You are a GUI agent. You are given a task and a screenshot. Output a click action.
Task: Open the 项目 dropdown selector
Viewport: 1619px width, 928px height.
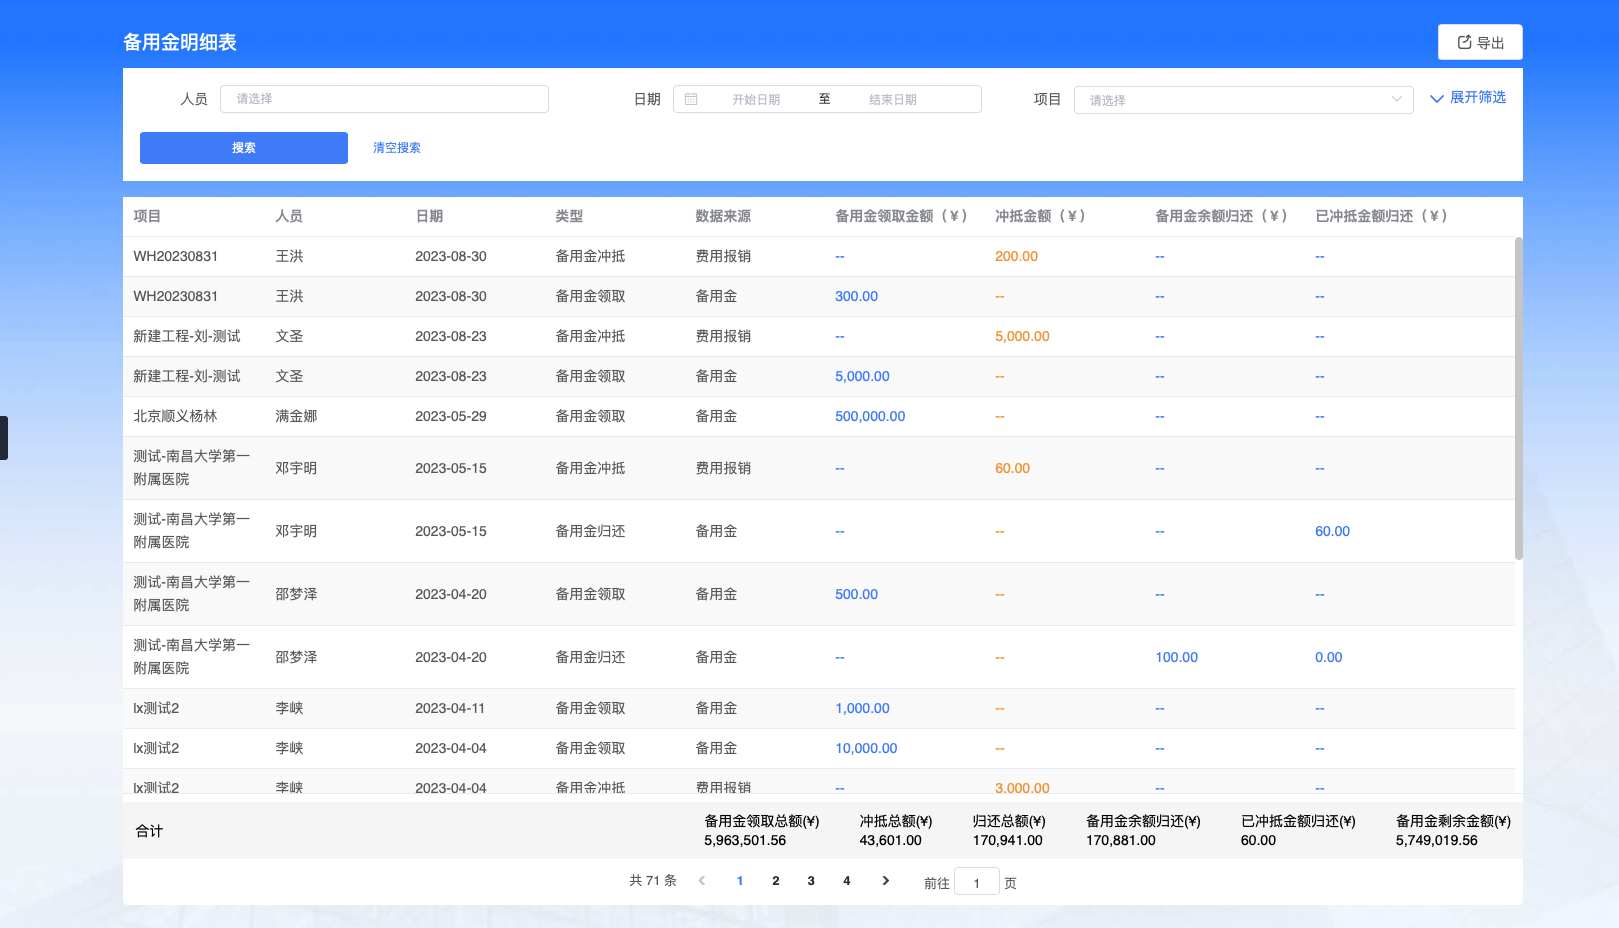[1243, 99]
